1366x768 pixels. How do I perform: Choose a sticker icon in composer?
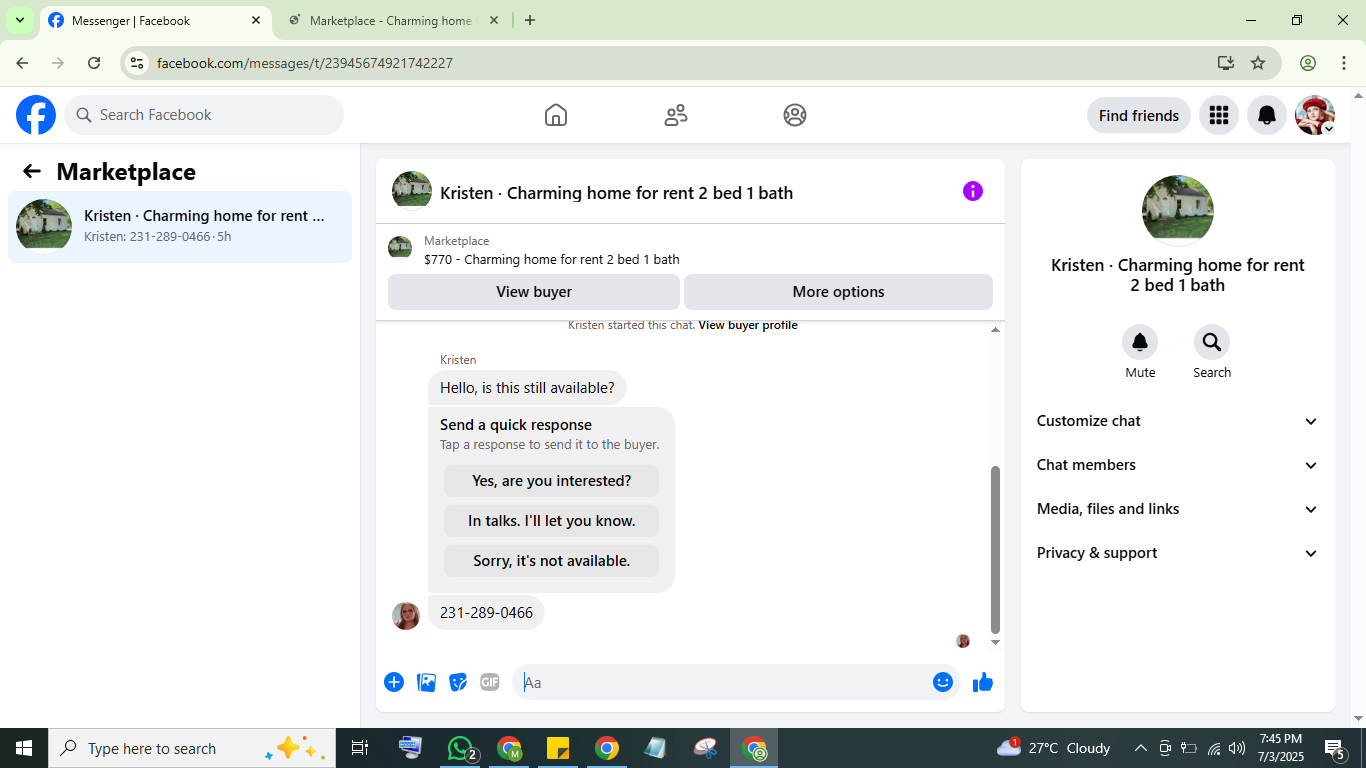click(458, 682)
